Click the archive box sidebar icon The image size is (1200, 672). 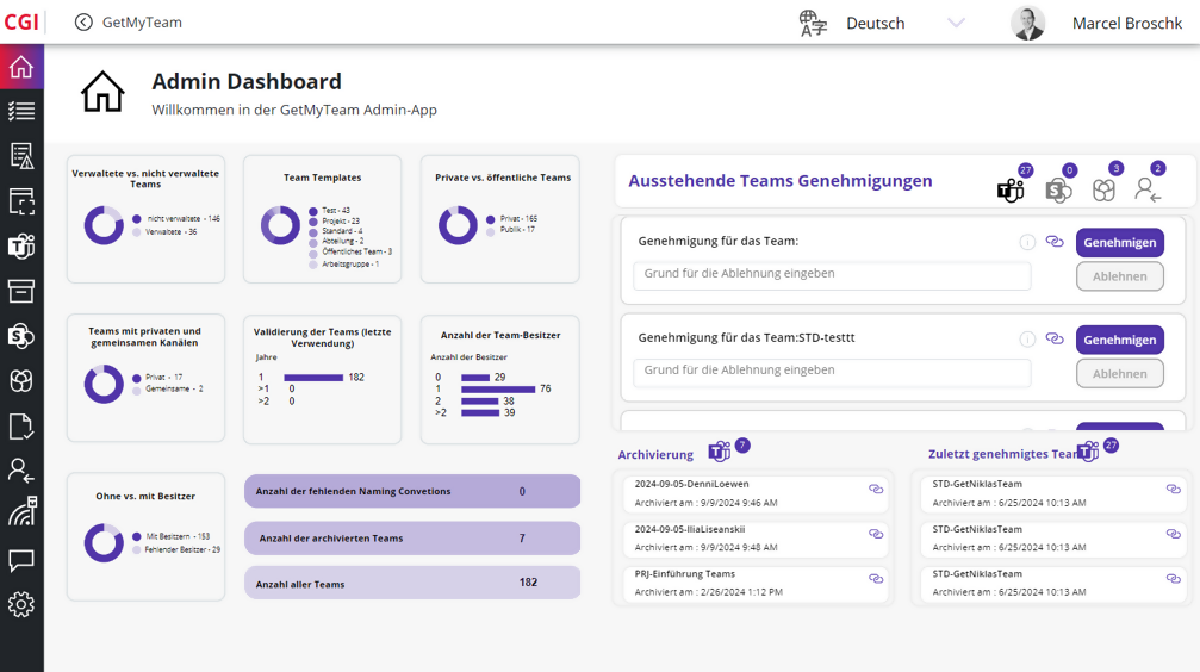pos(21,290)
